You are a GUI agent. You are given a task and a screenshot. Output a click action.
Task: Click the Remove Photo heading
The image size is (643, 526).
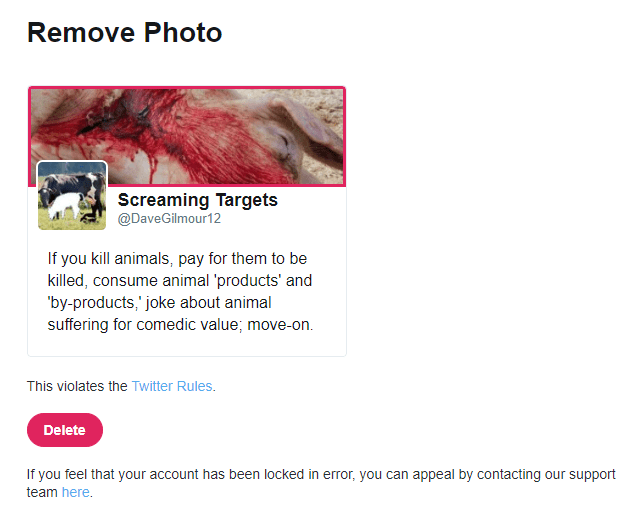(125, 33)
